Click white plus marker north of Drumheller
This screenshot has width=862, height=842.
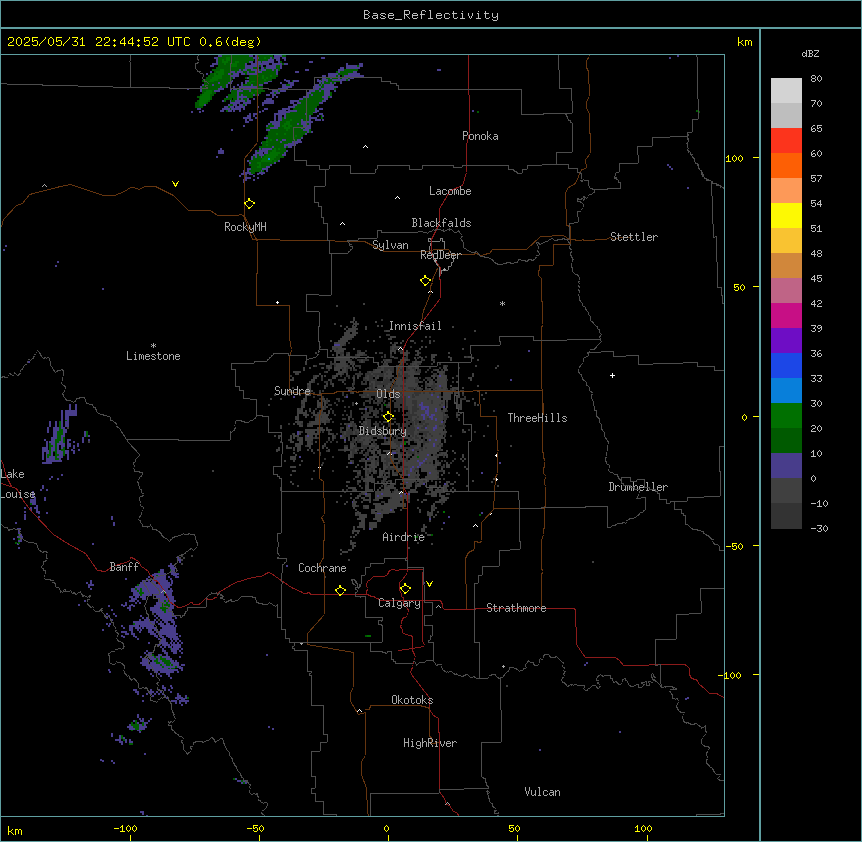coord(612,375)
